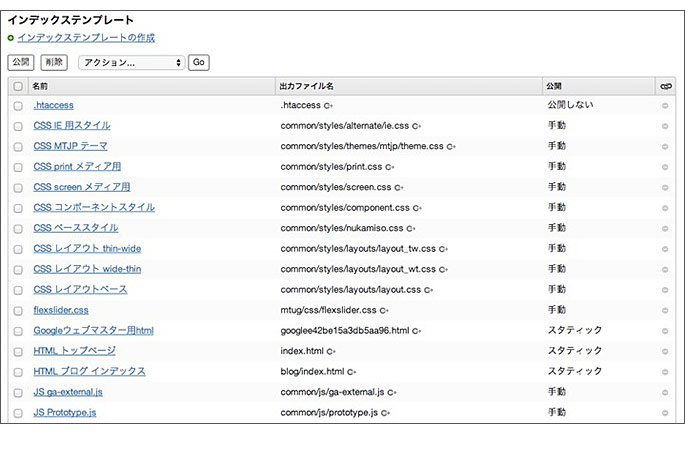Open CSS ベーススタイル template link
Image resolution: width=685 pixels, height=460 pixels.
(x=76, y=228)
